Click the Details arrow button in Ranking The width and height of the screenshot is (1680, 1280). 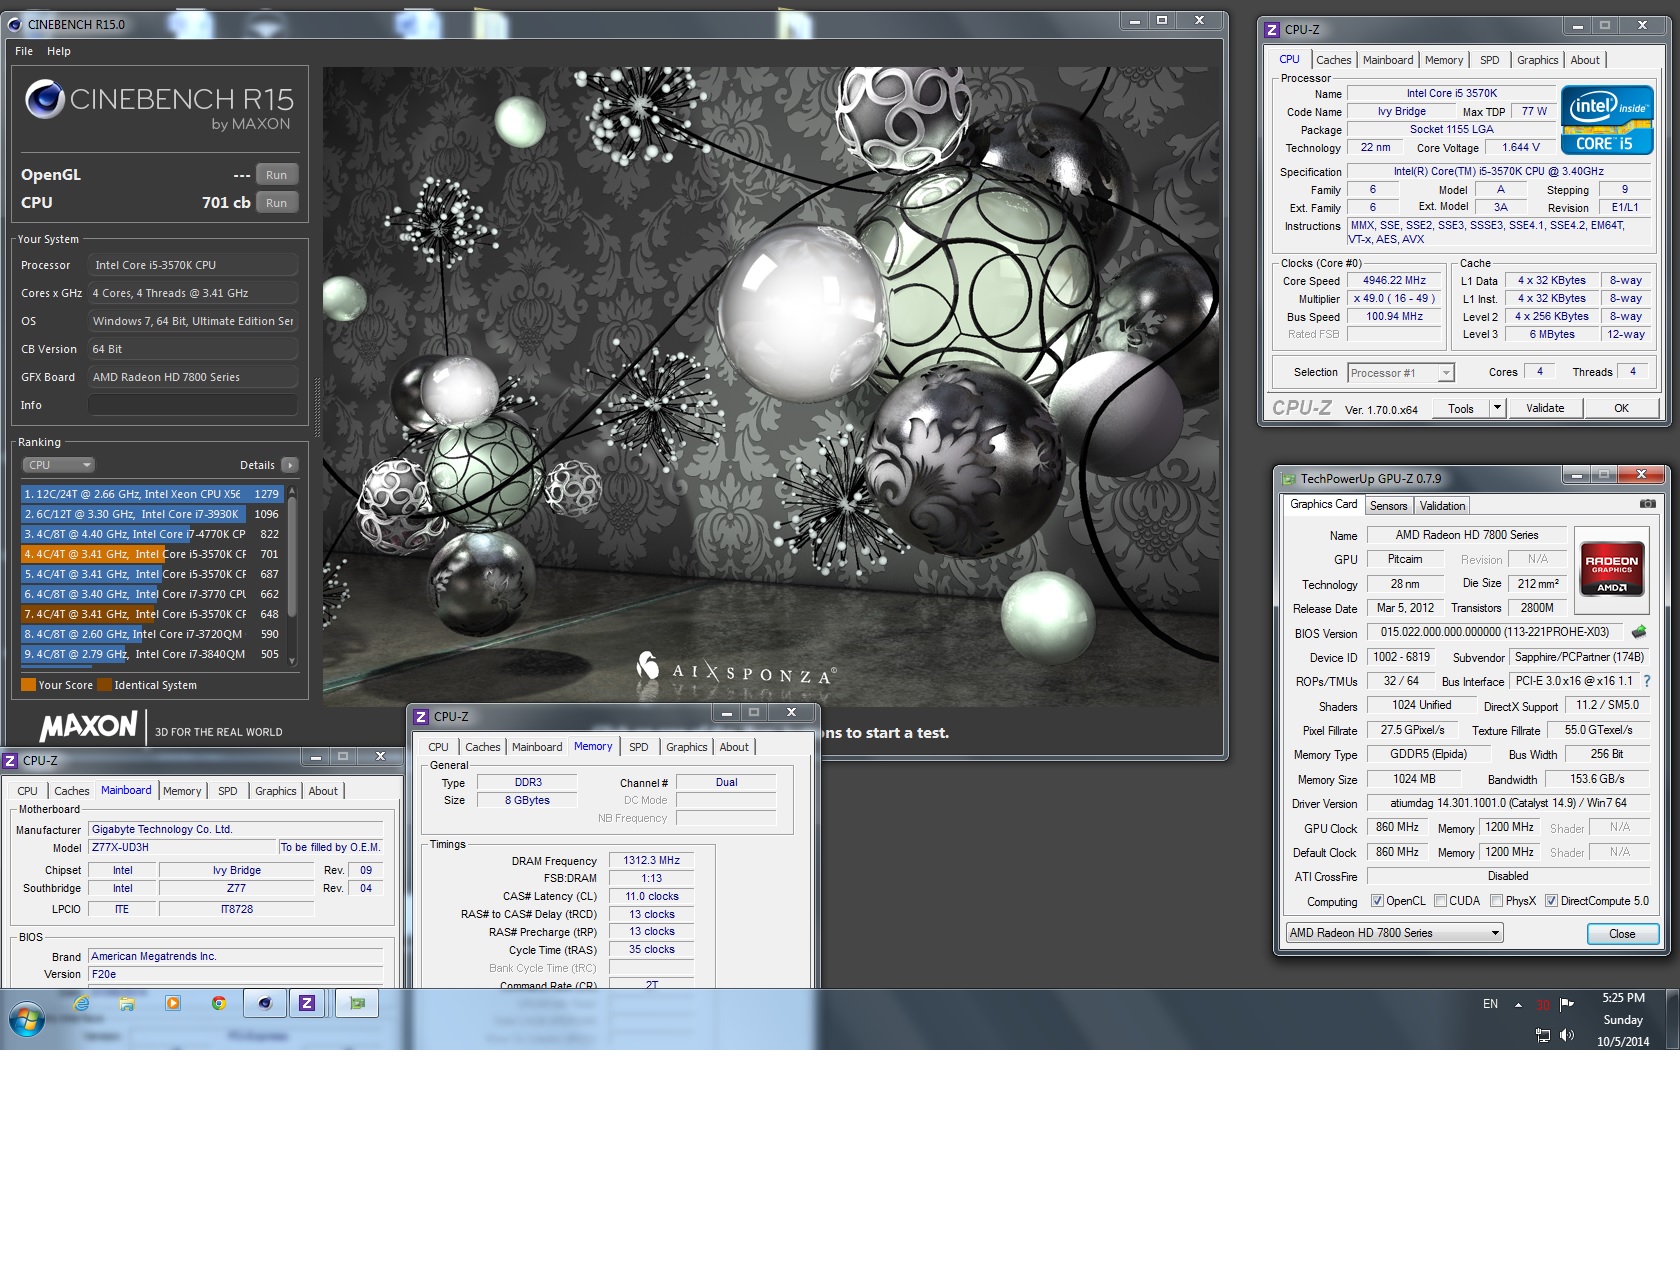(290, 465)
